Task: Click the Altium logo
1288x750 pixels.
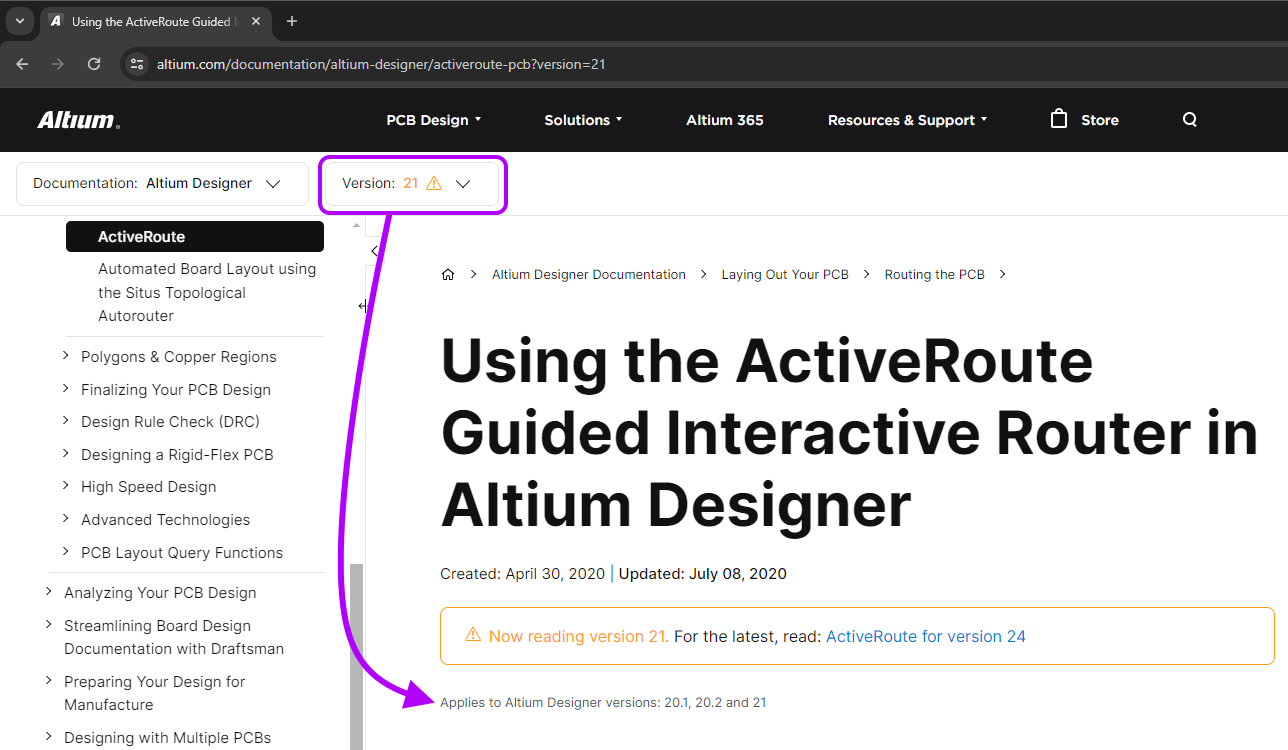Action: 79,120
